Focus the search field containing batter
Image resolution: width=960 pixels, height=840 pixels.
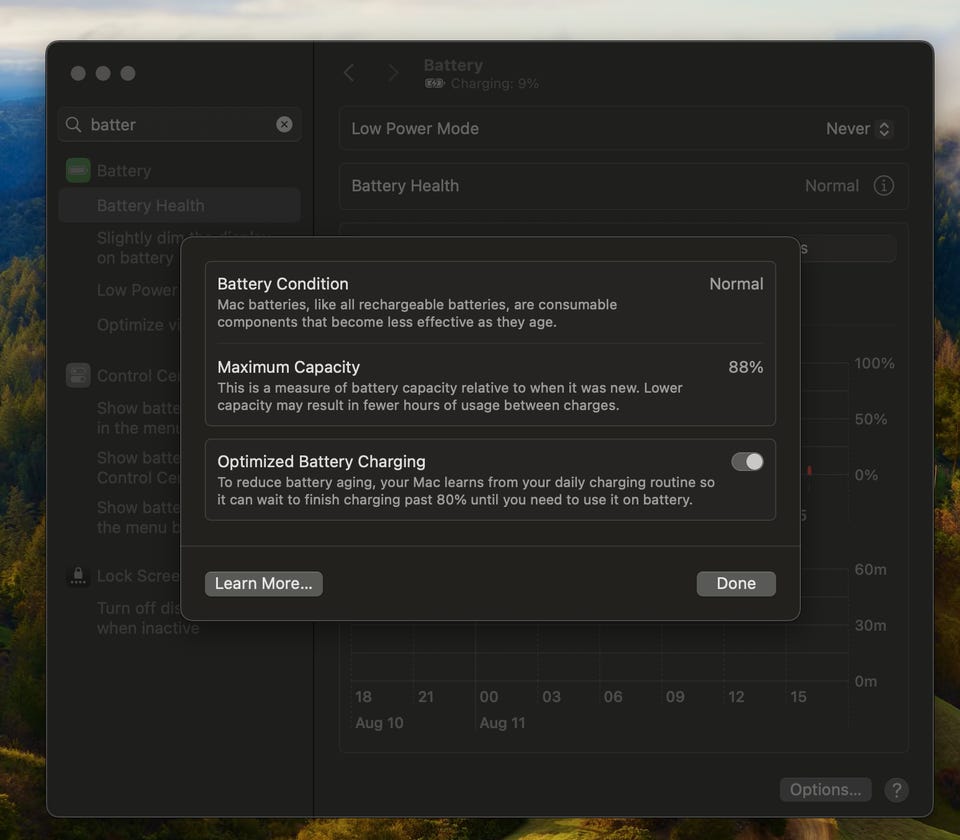180,124
